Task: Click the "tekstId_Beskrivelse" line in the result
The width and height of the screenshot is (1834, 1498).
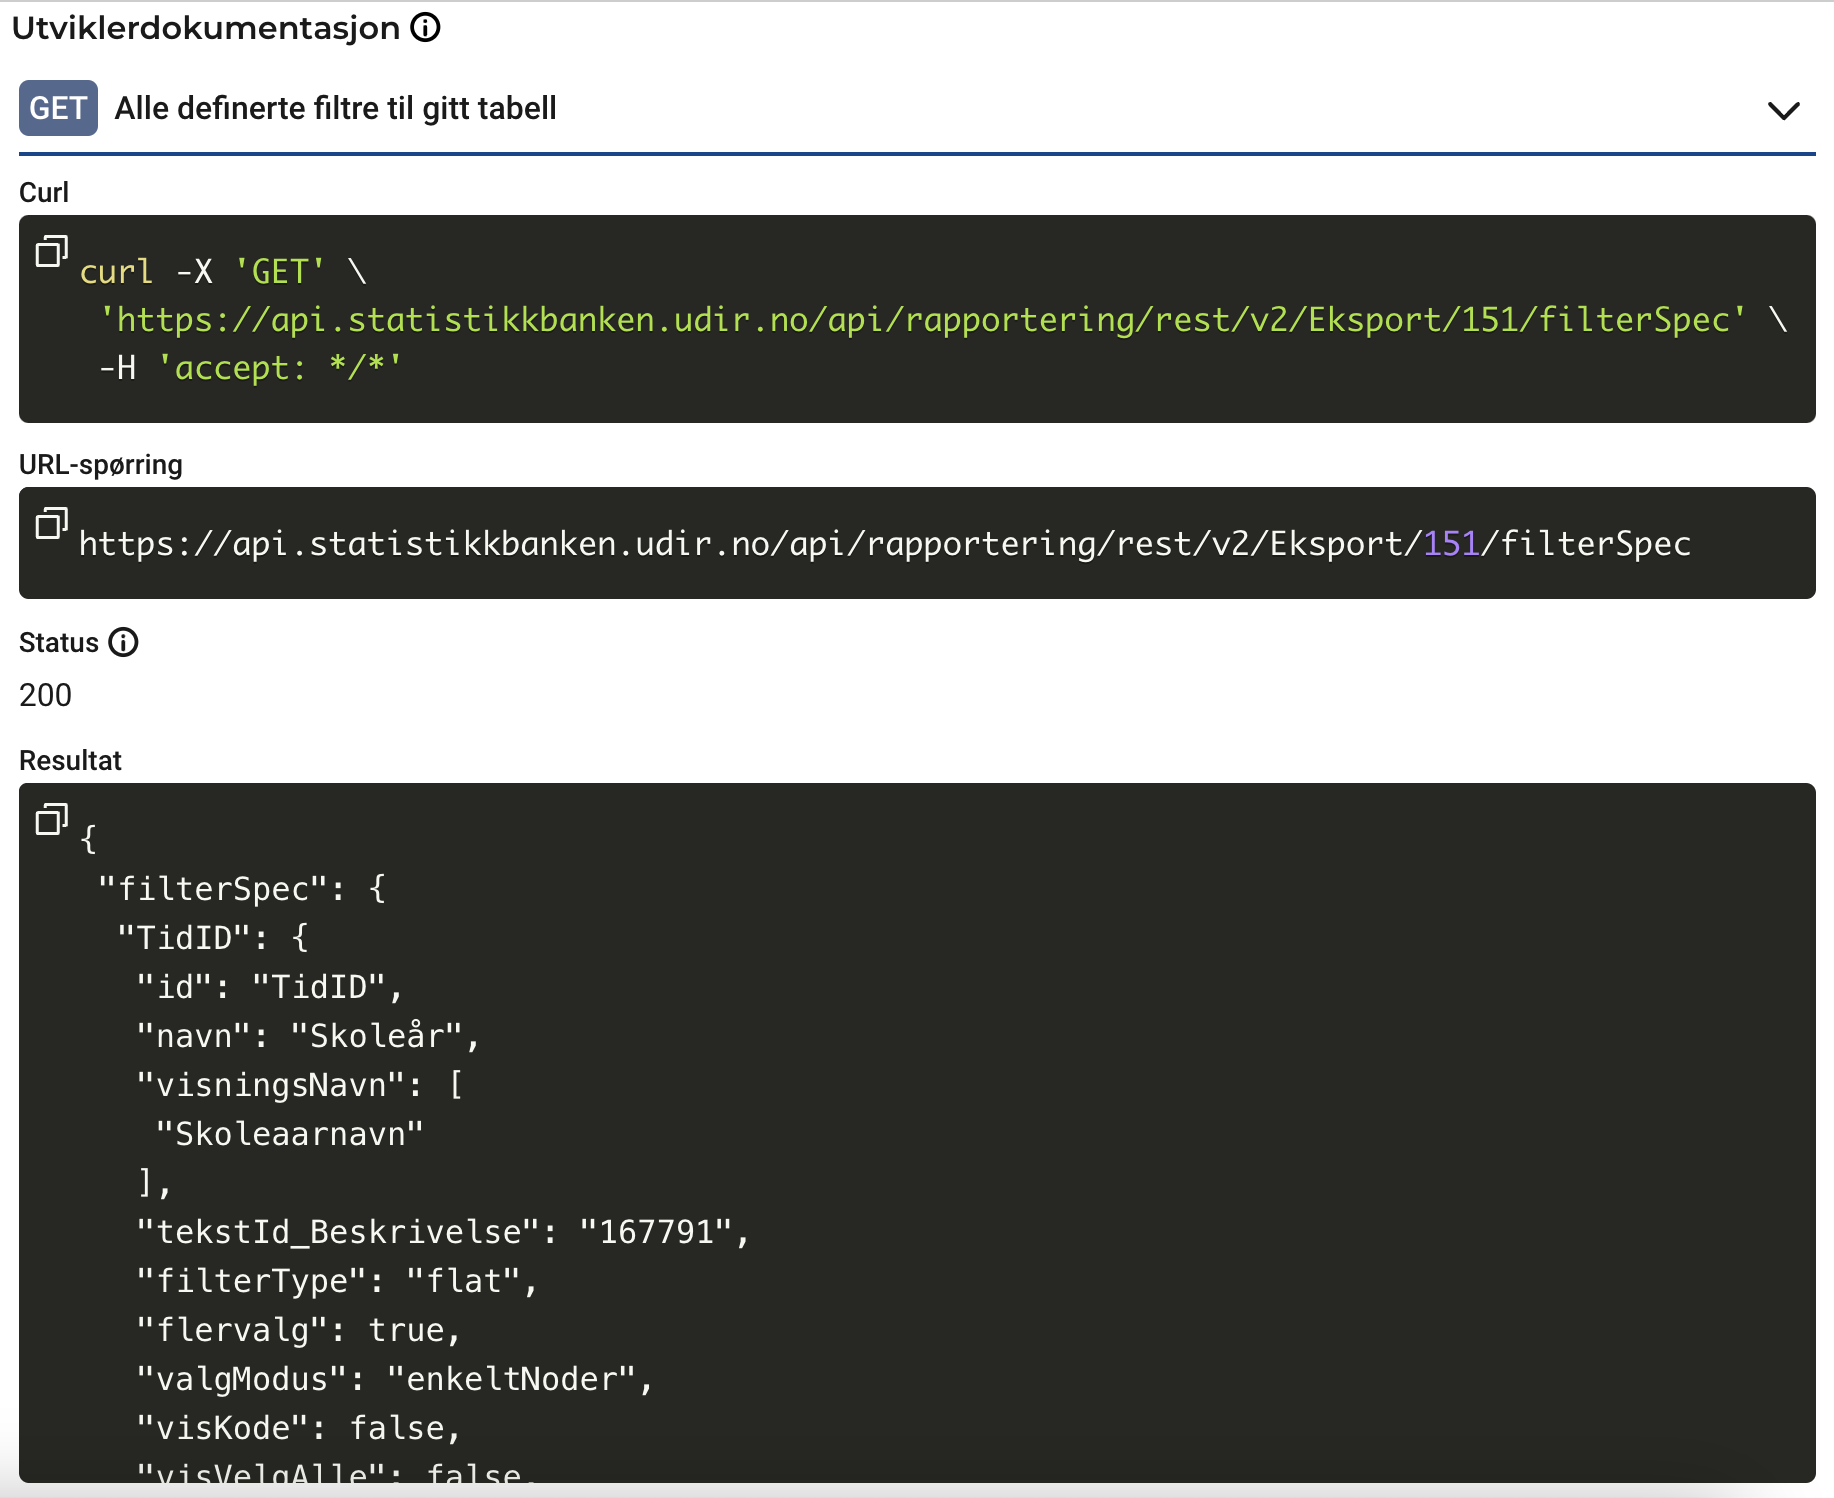Action: coord(442,1232)
